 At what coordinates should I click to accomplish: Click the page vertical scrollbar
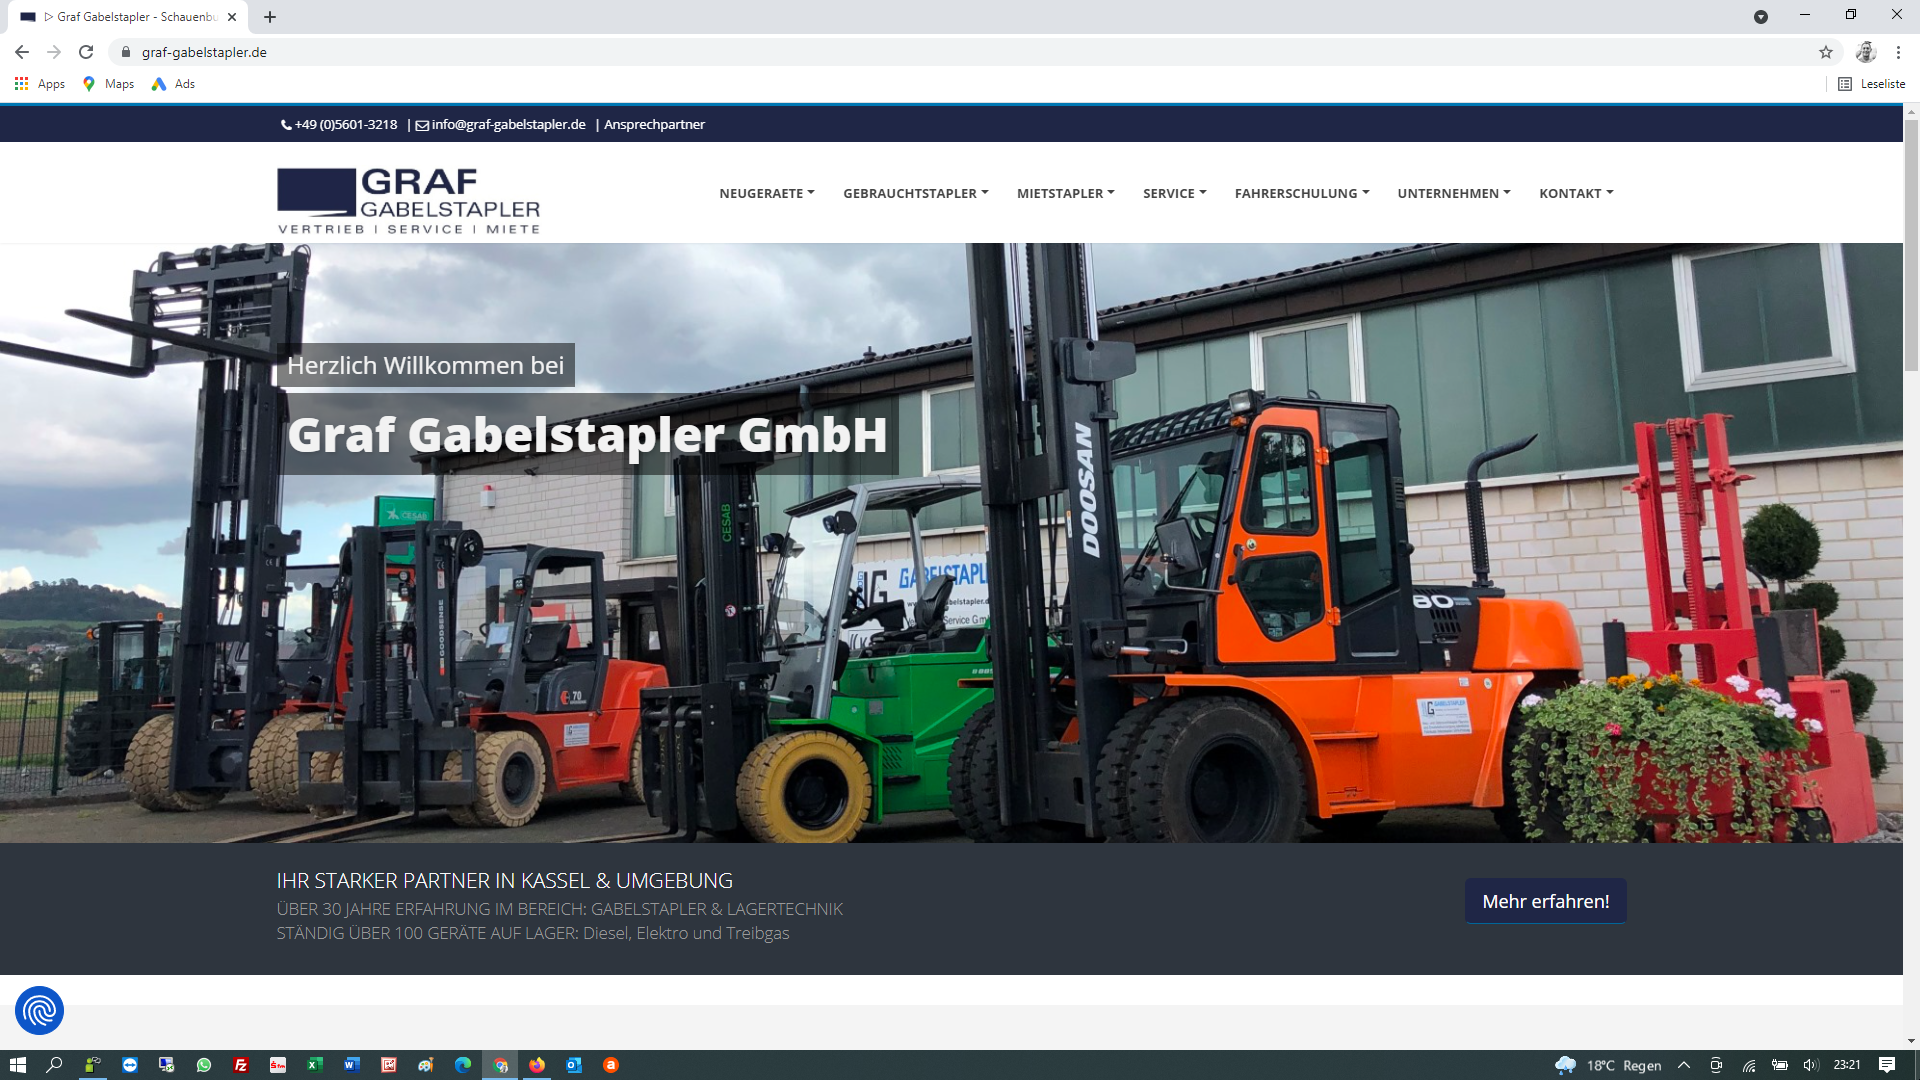[1911, 246]
